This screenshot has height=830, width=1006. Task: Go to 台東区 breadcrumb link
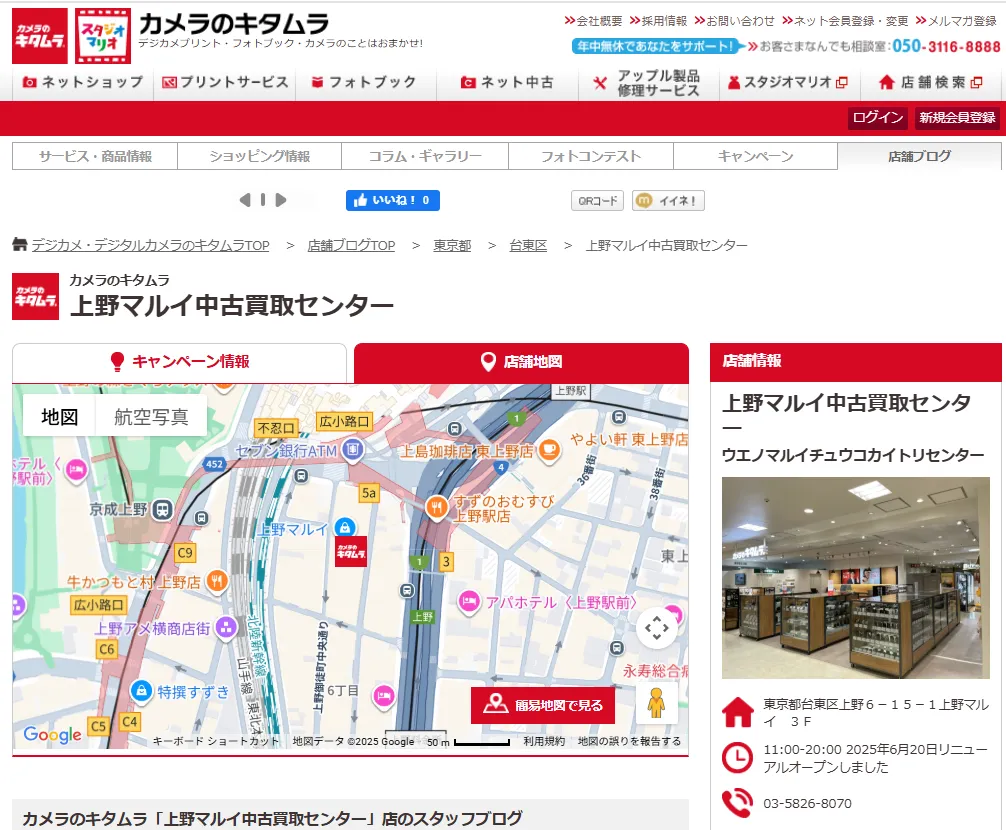pos(528,245)
